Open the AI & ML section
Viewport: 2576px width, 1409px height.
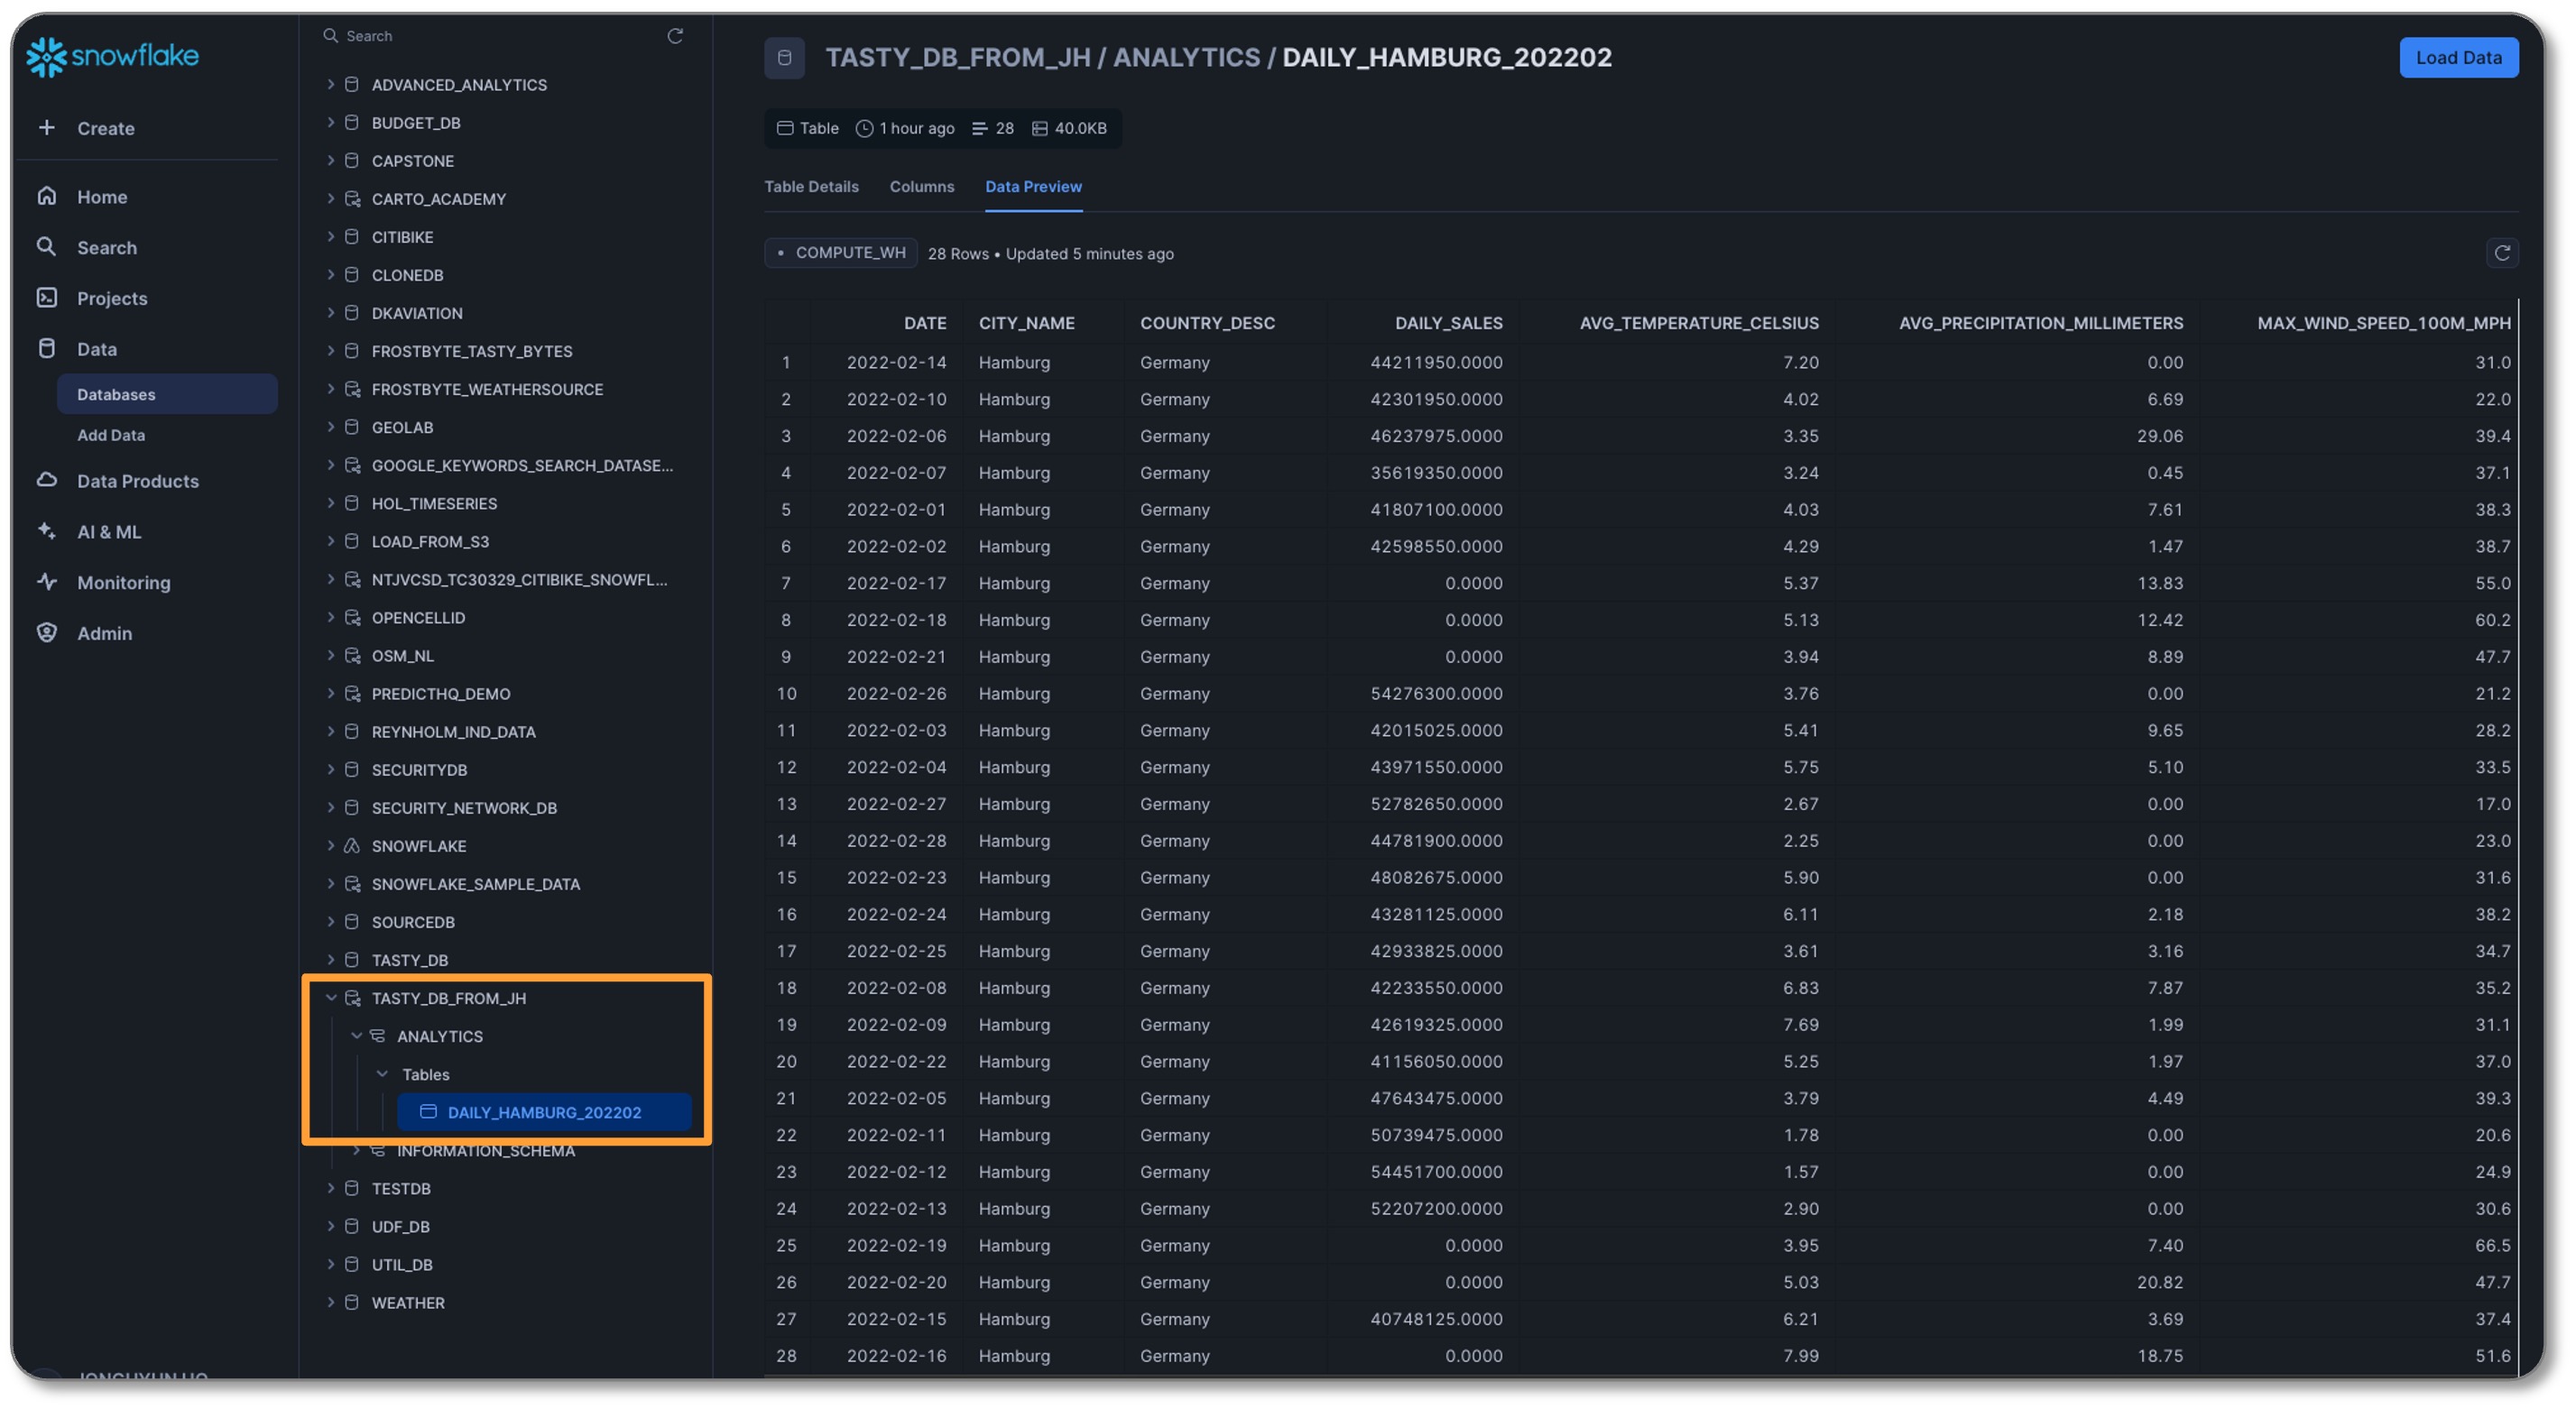coord(108,532)
